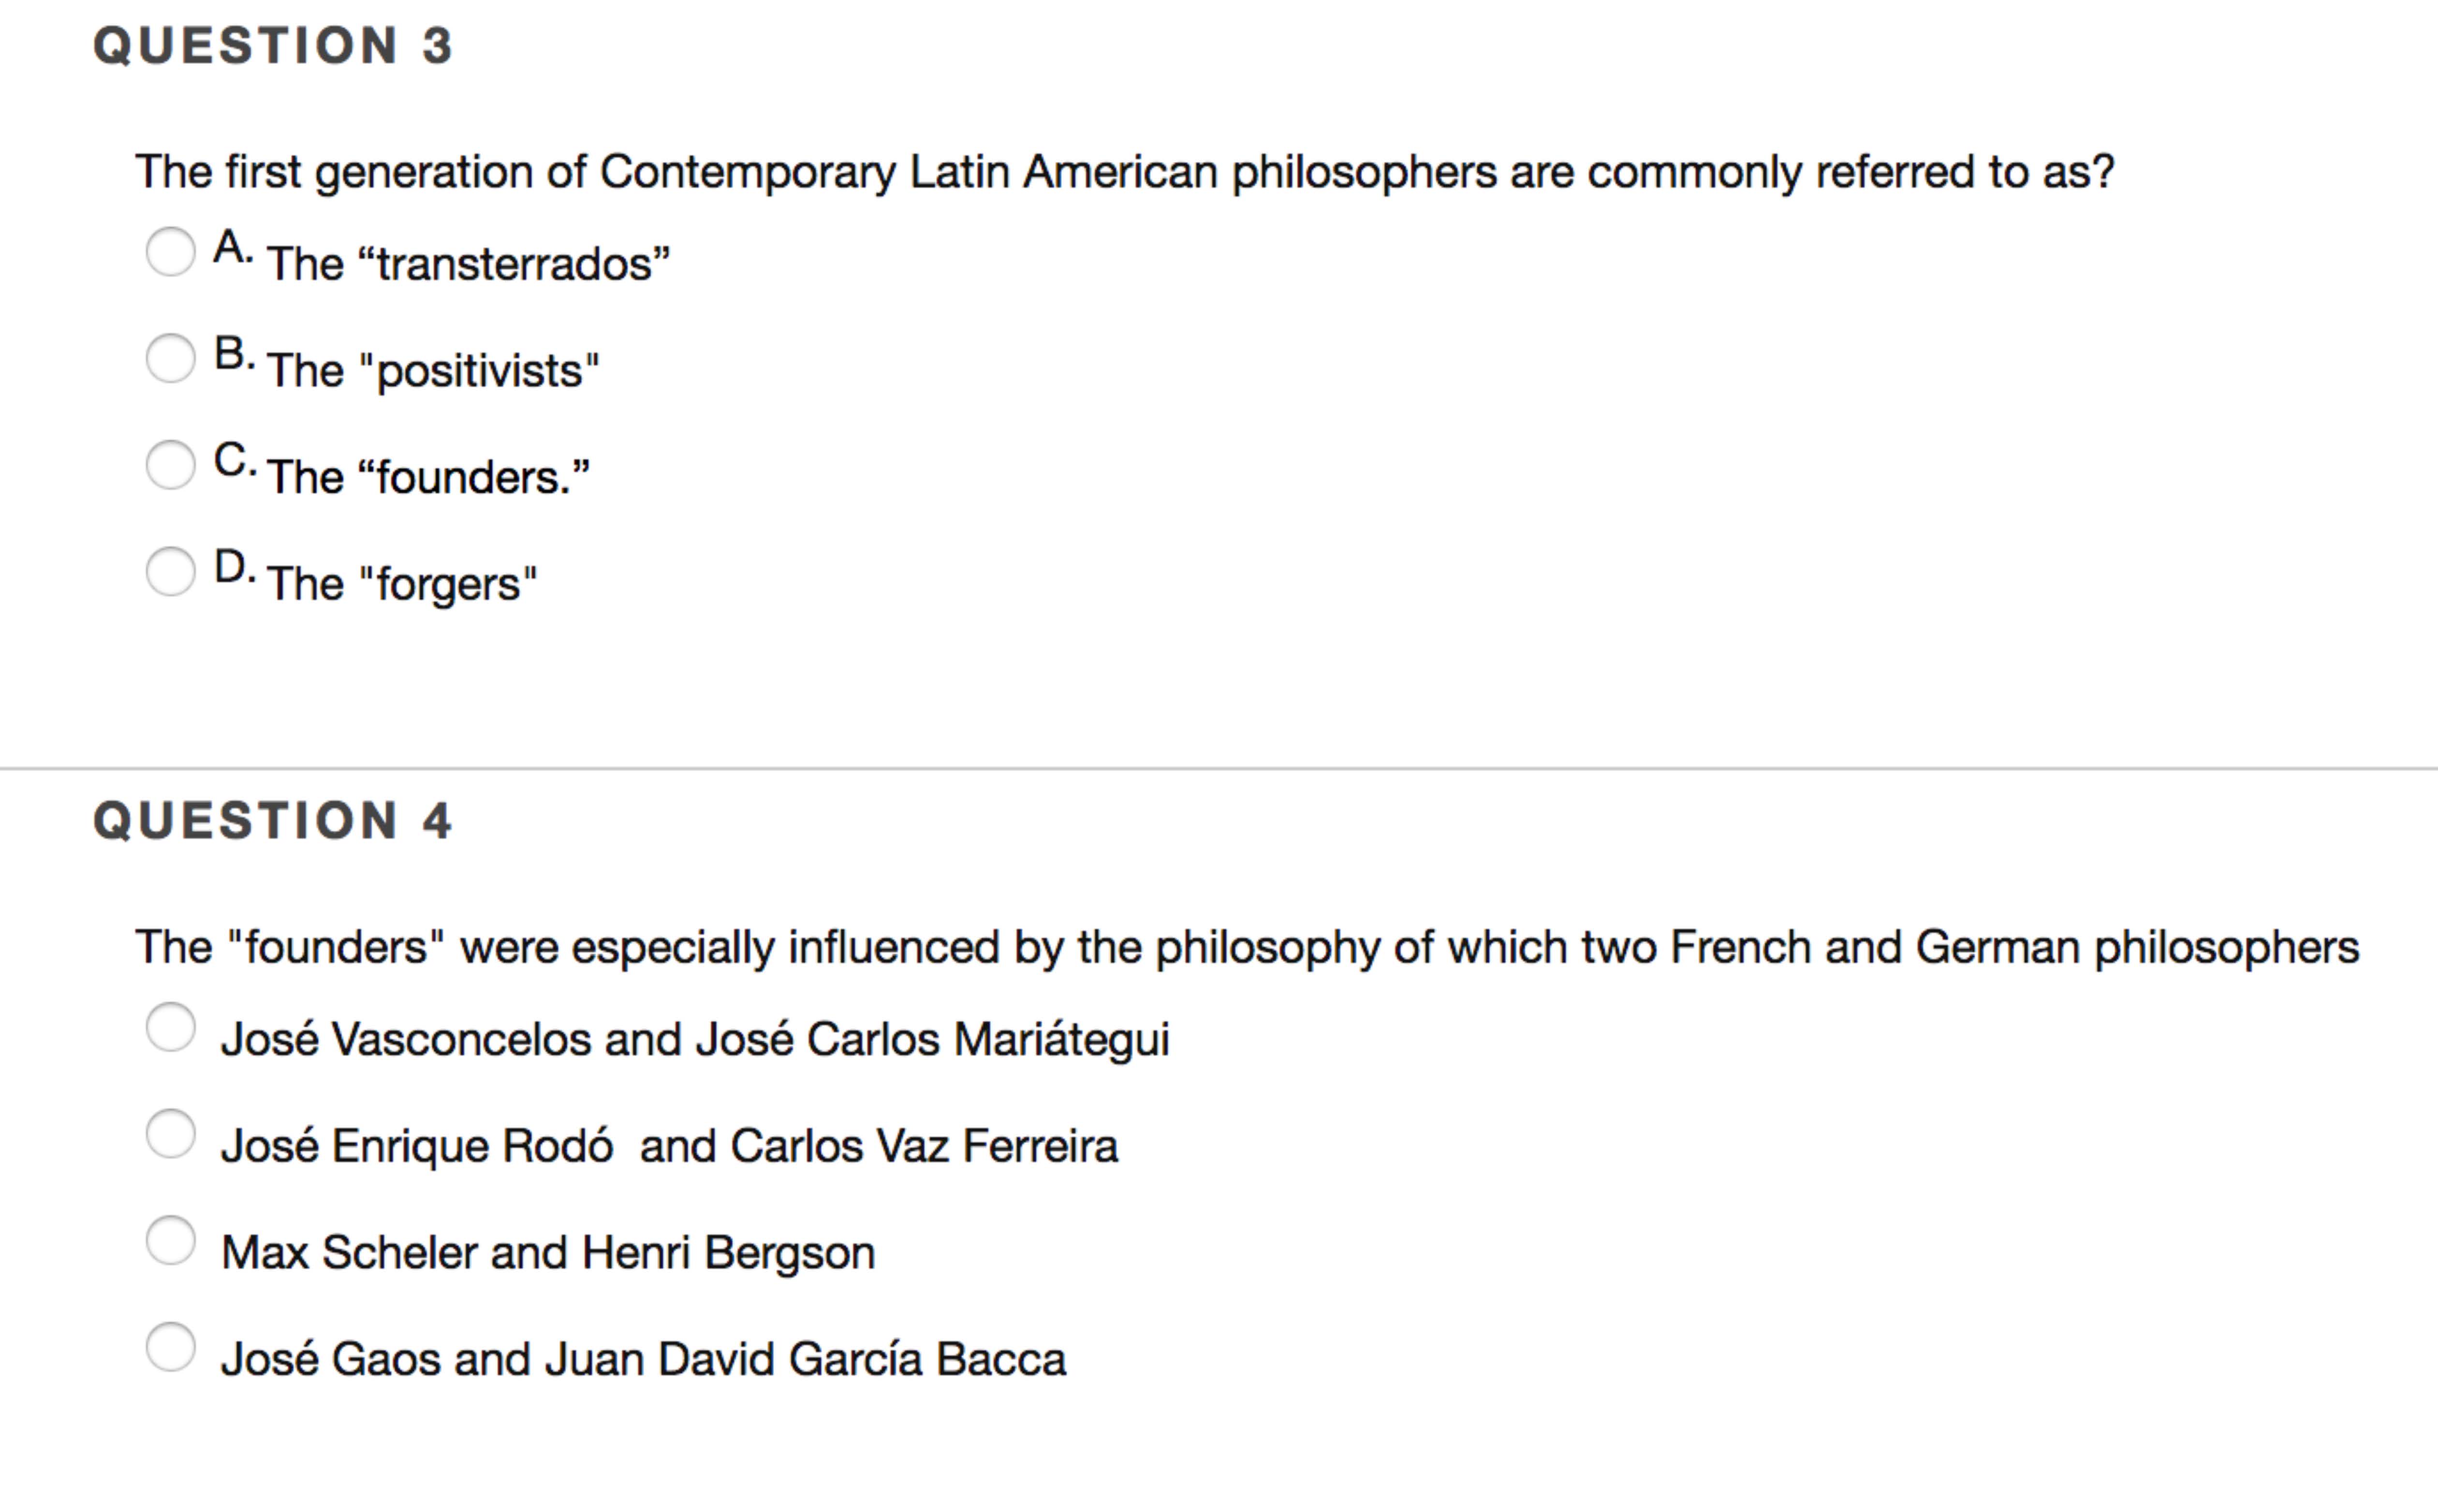Click the José Gaos and Juan David text
This screenshot has width=2438, height=1512.
[643, 1360]
